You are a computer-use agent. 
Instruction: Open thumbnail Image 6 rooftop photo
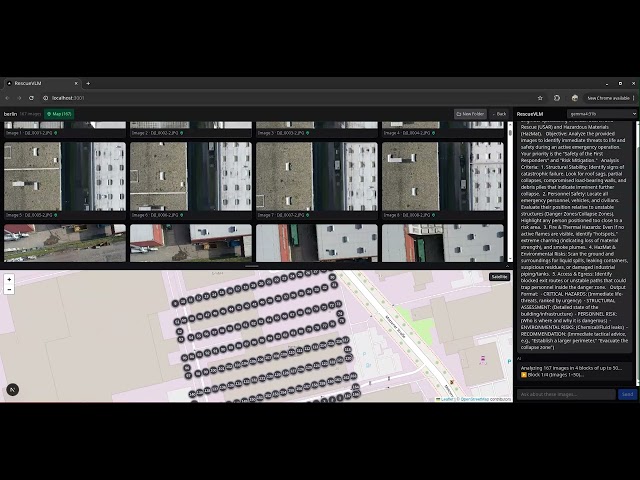(x=191, y=176)
